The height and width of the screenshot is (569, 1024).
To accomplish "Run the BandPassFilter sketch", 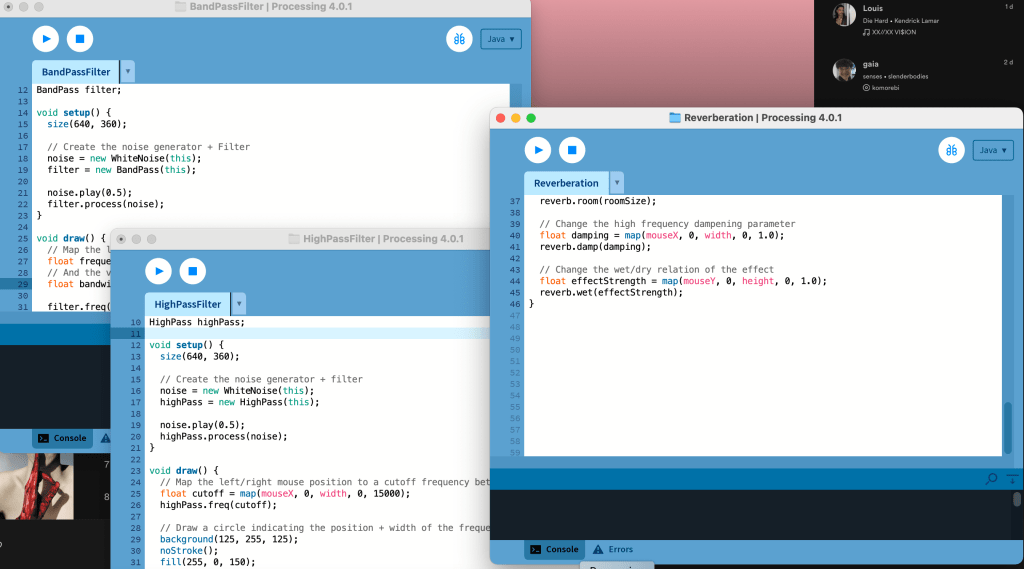I will 45,39.
